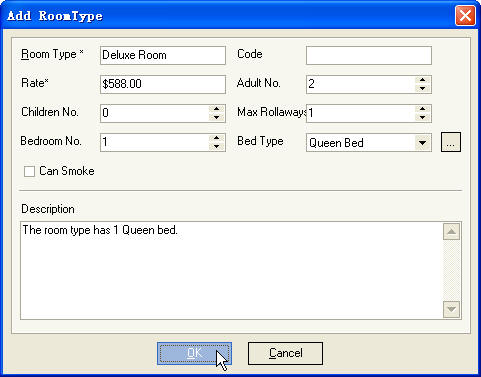The width and height of the screenshot is (481, 377).
Task: Increase Adult No. with up arrow
Action: click(x=422, y=80)
